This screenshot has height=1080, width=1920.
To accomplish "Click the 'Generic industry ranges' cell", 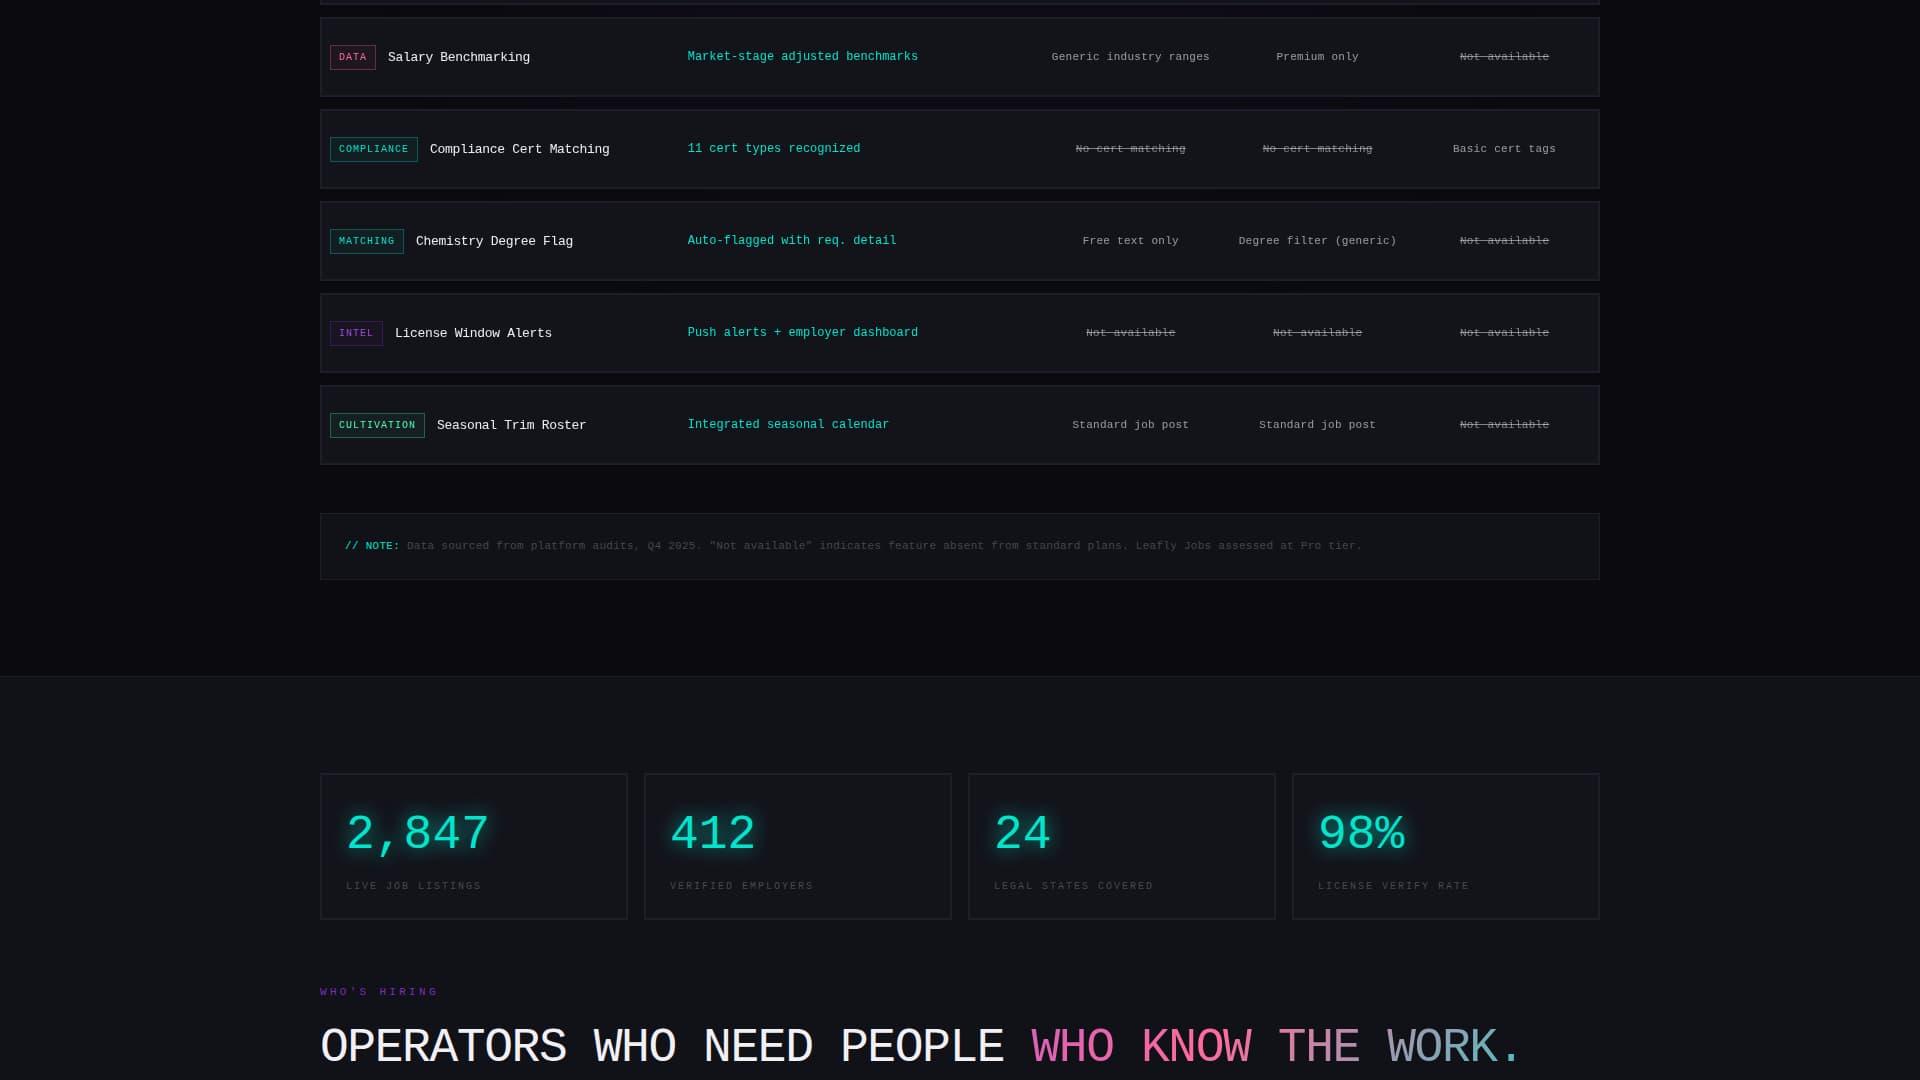I will (1130, 57).
